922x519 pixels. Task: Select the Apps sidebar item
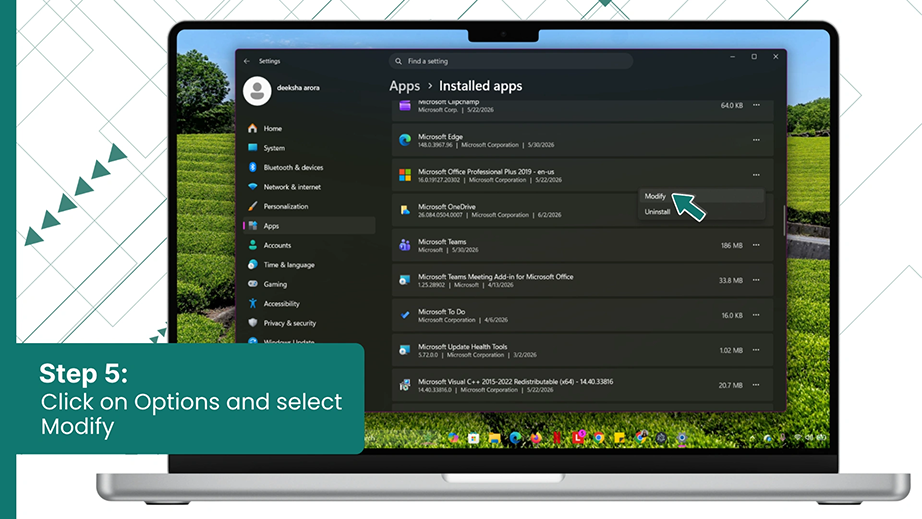click(x=309, y=226)
